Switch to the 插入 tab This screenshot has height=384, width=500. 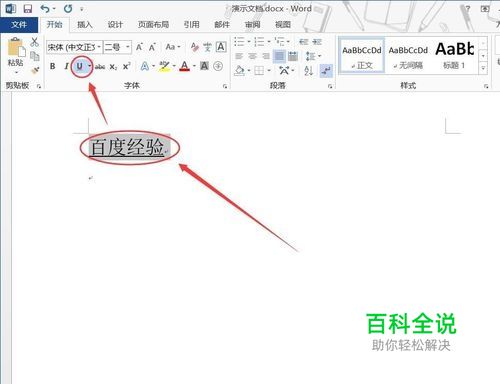click(x=84, y=24)
